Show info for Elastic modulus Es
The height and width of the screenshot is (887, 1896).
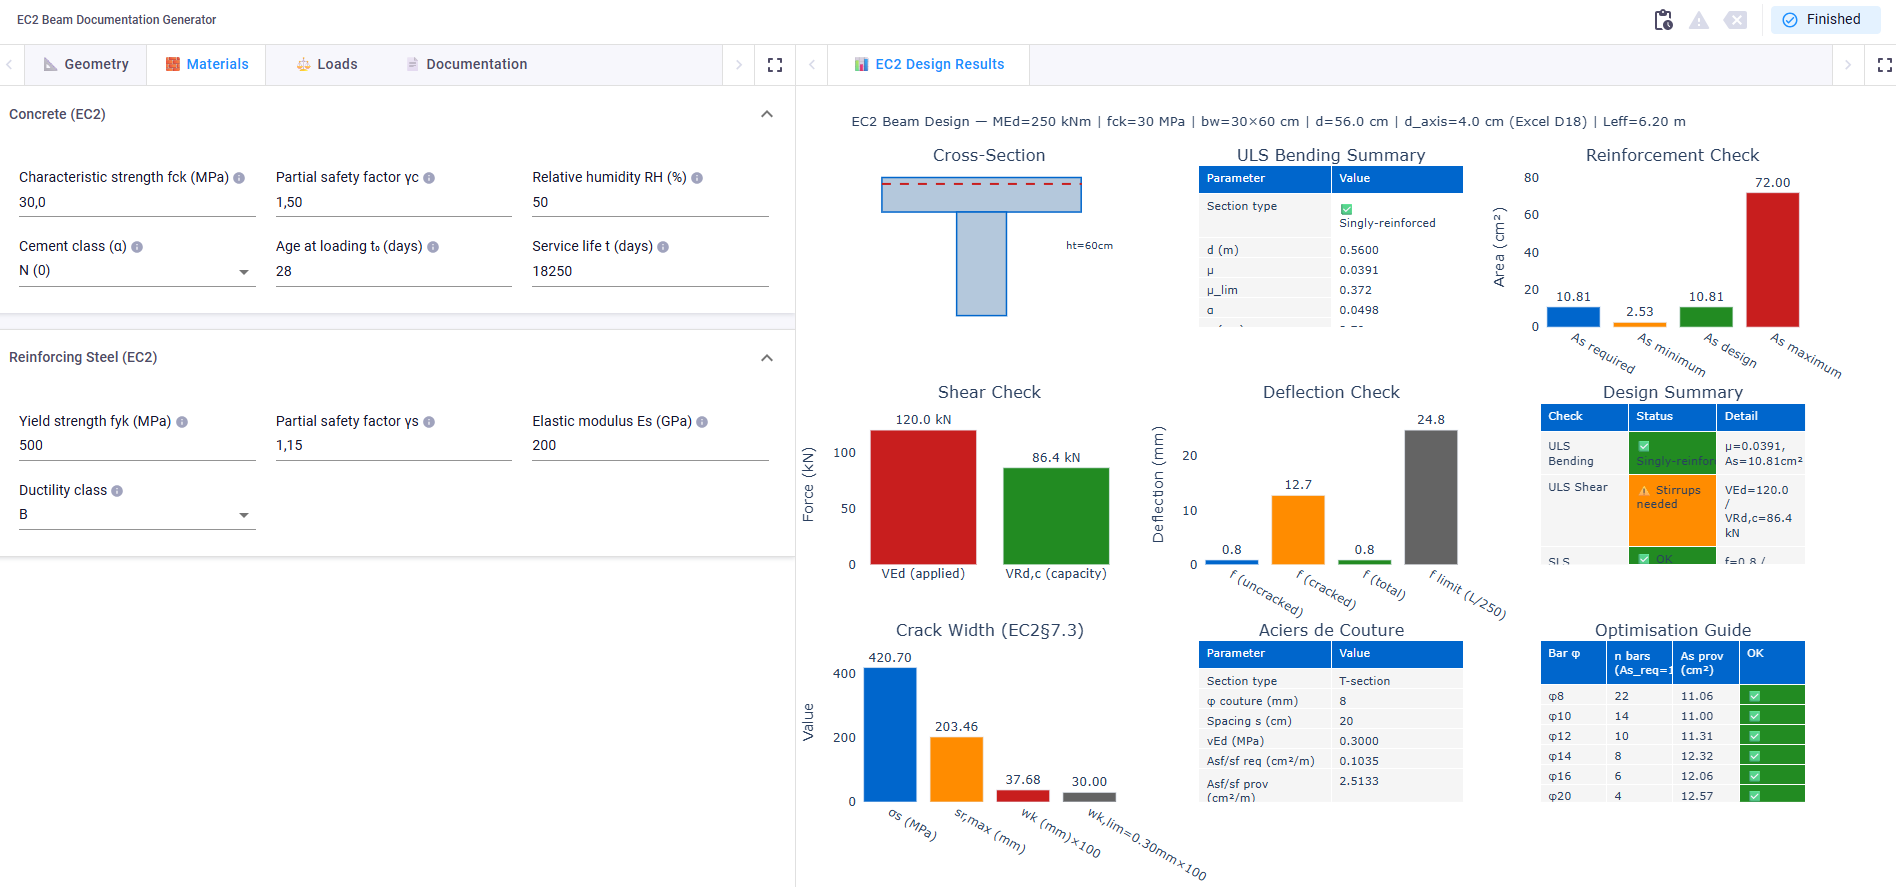[x=702, y=422]
